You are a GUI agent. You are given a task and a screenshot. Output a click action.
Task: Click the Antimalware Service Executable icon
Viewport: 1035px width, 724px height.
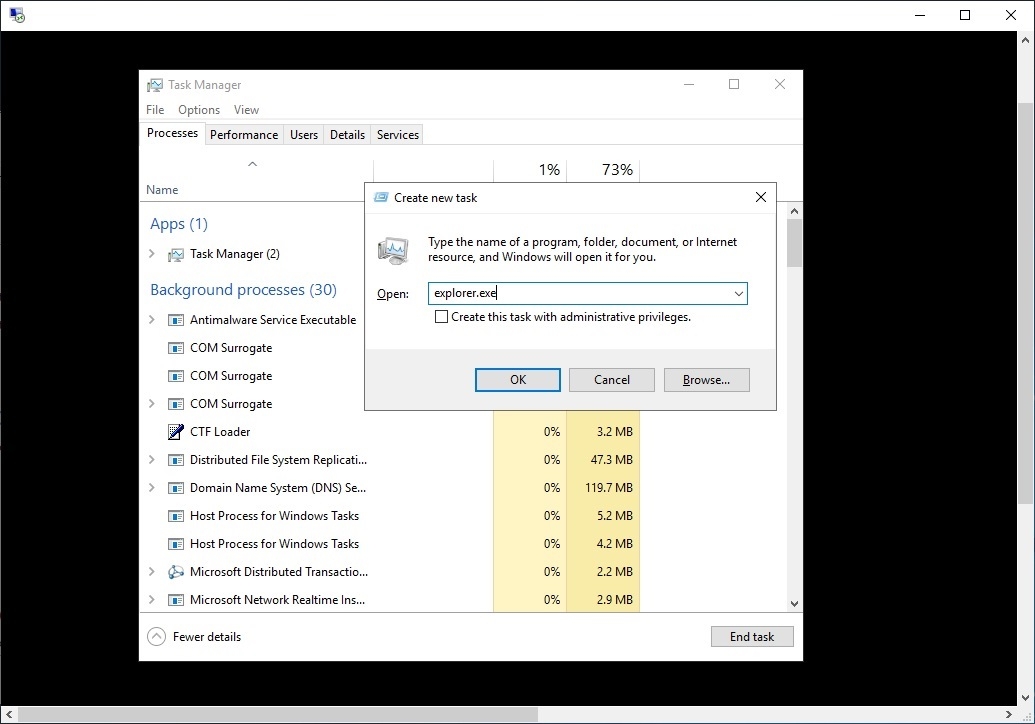pyautogui.click(x=176, y=320)
